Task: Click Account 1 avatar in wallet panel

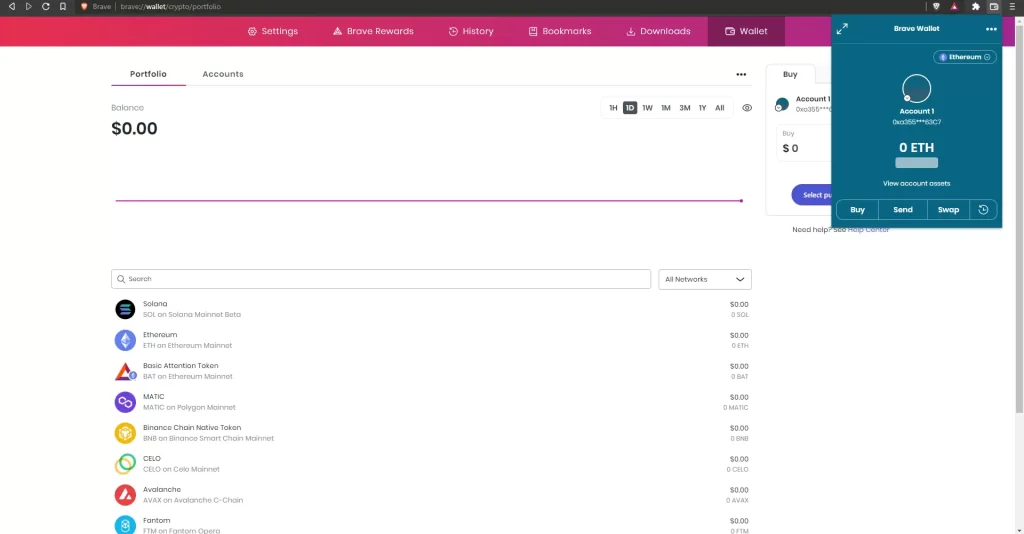Action: pos(916,89)
